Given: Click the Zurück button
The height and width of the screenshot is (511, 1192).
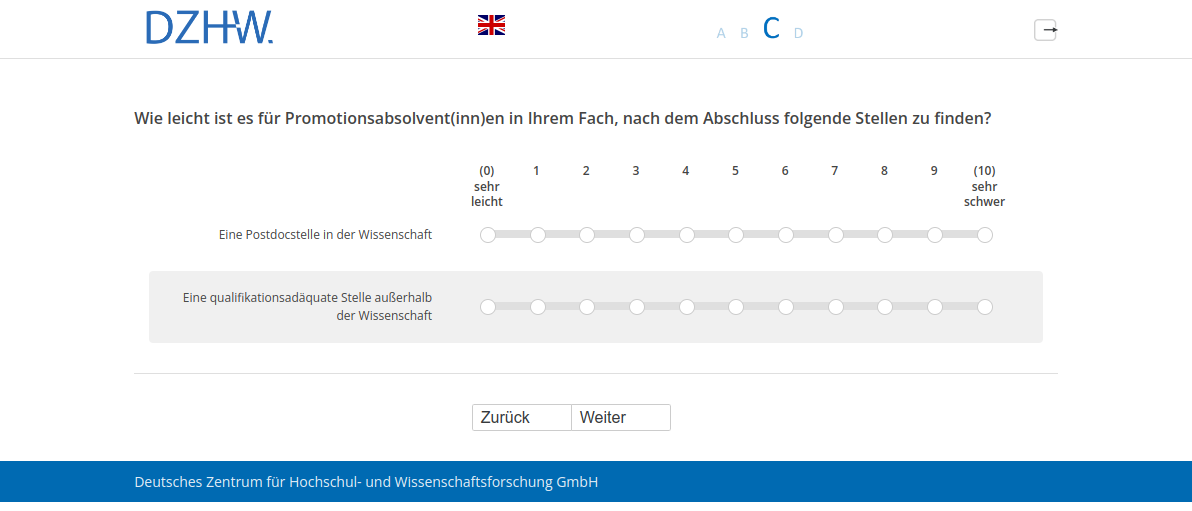Looking at the screenshot, I should click(x=521, y=417).
